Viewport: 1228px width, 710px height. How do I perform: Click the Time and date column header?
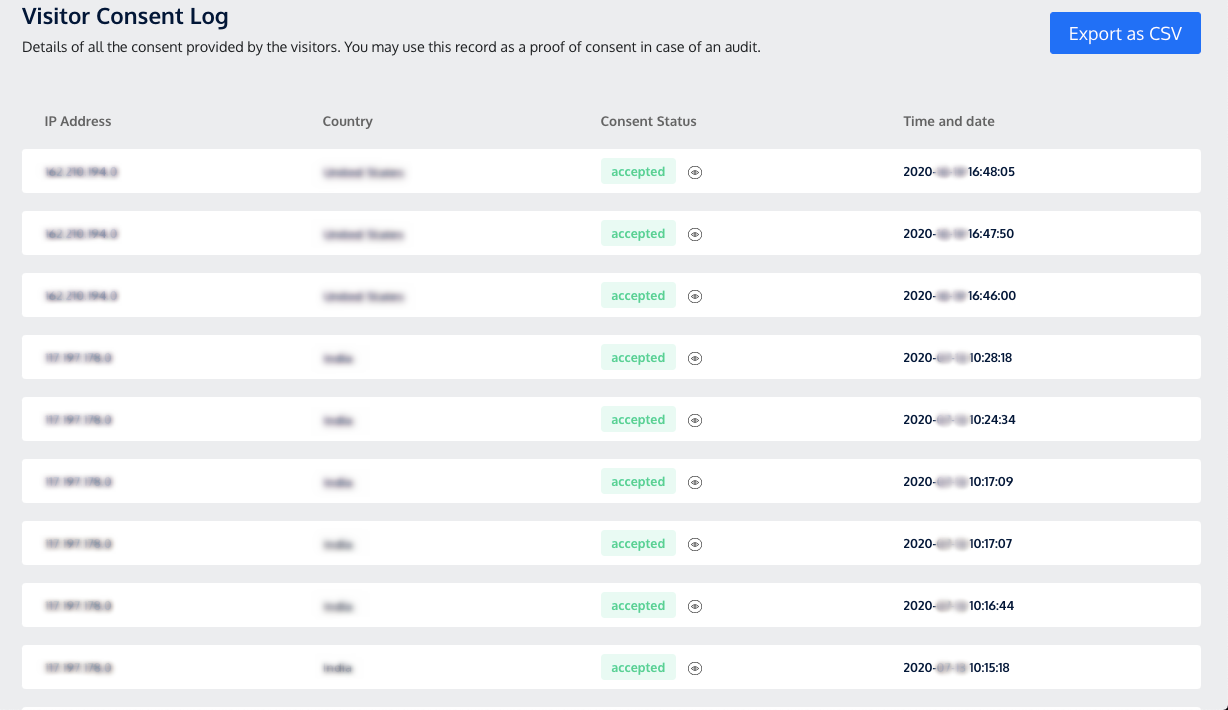(949, 121)
